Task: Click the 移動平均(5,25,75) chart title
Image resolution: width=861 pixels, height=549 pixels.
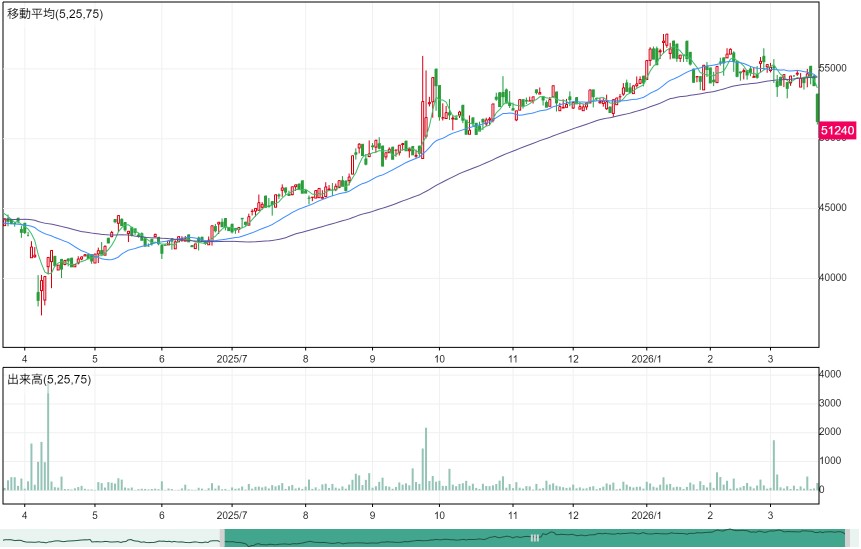Action: [x=55, y=14]
